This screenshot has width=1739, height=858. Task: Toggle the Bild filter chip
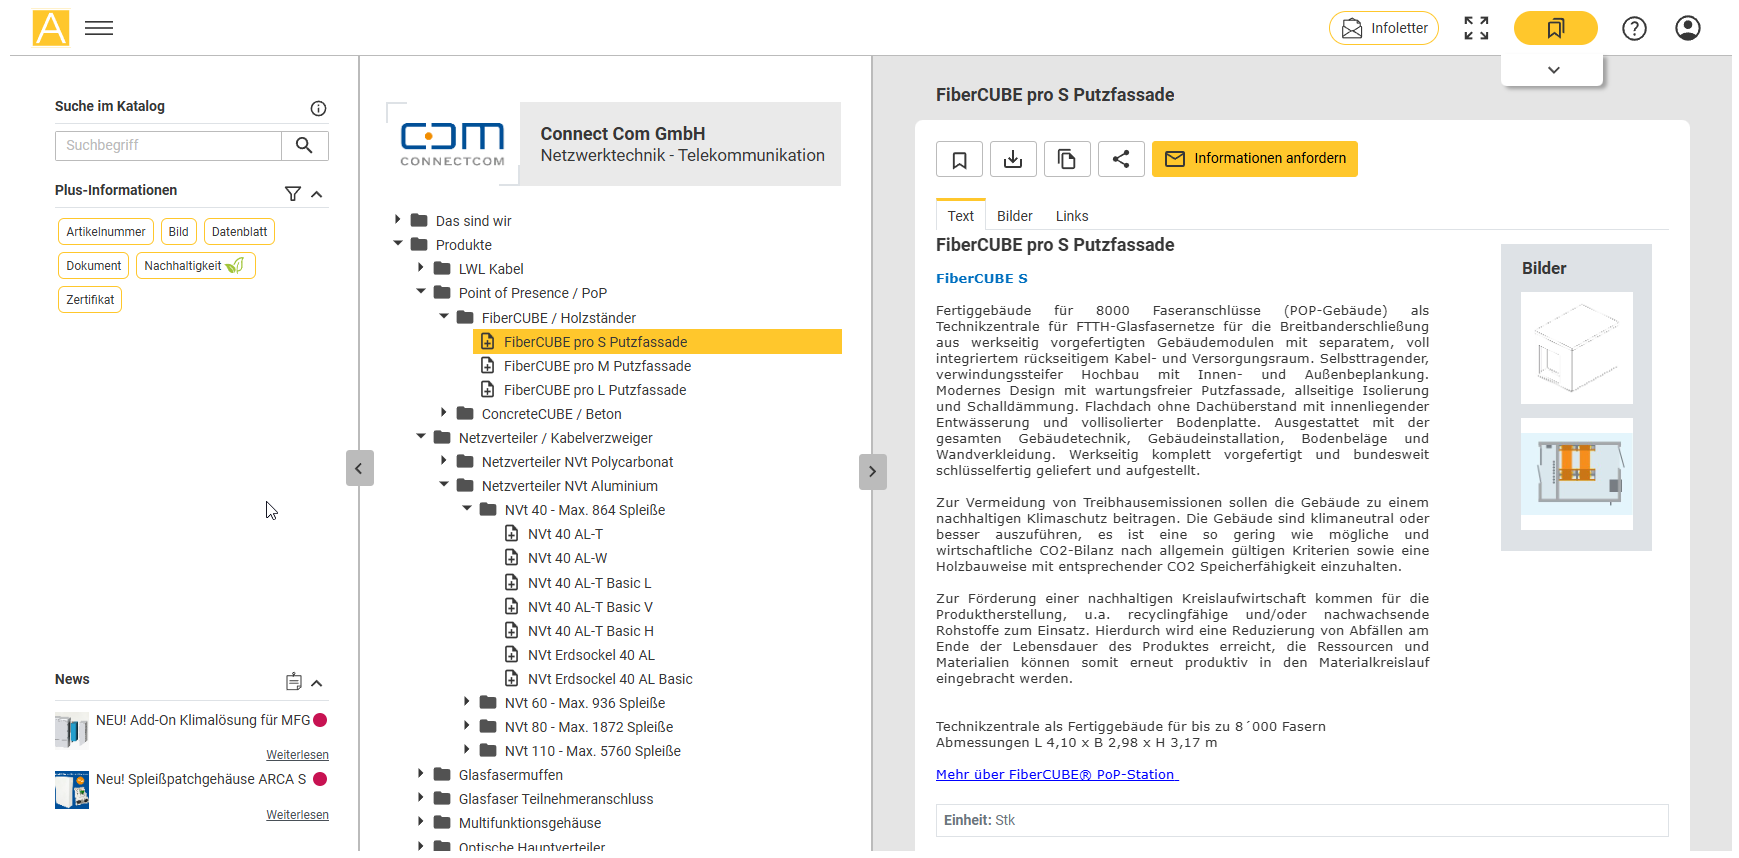[179, 232]
